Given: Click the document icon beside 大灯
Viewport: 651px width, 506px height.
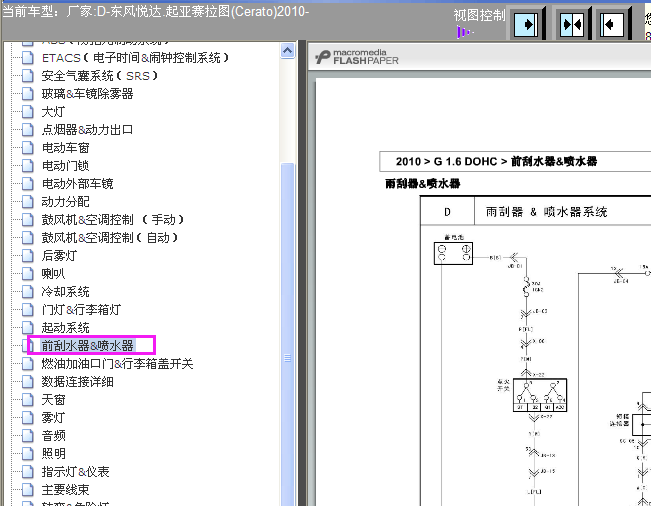Looking at the screenshot, I should 27,112.
